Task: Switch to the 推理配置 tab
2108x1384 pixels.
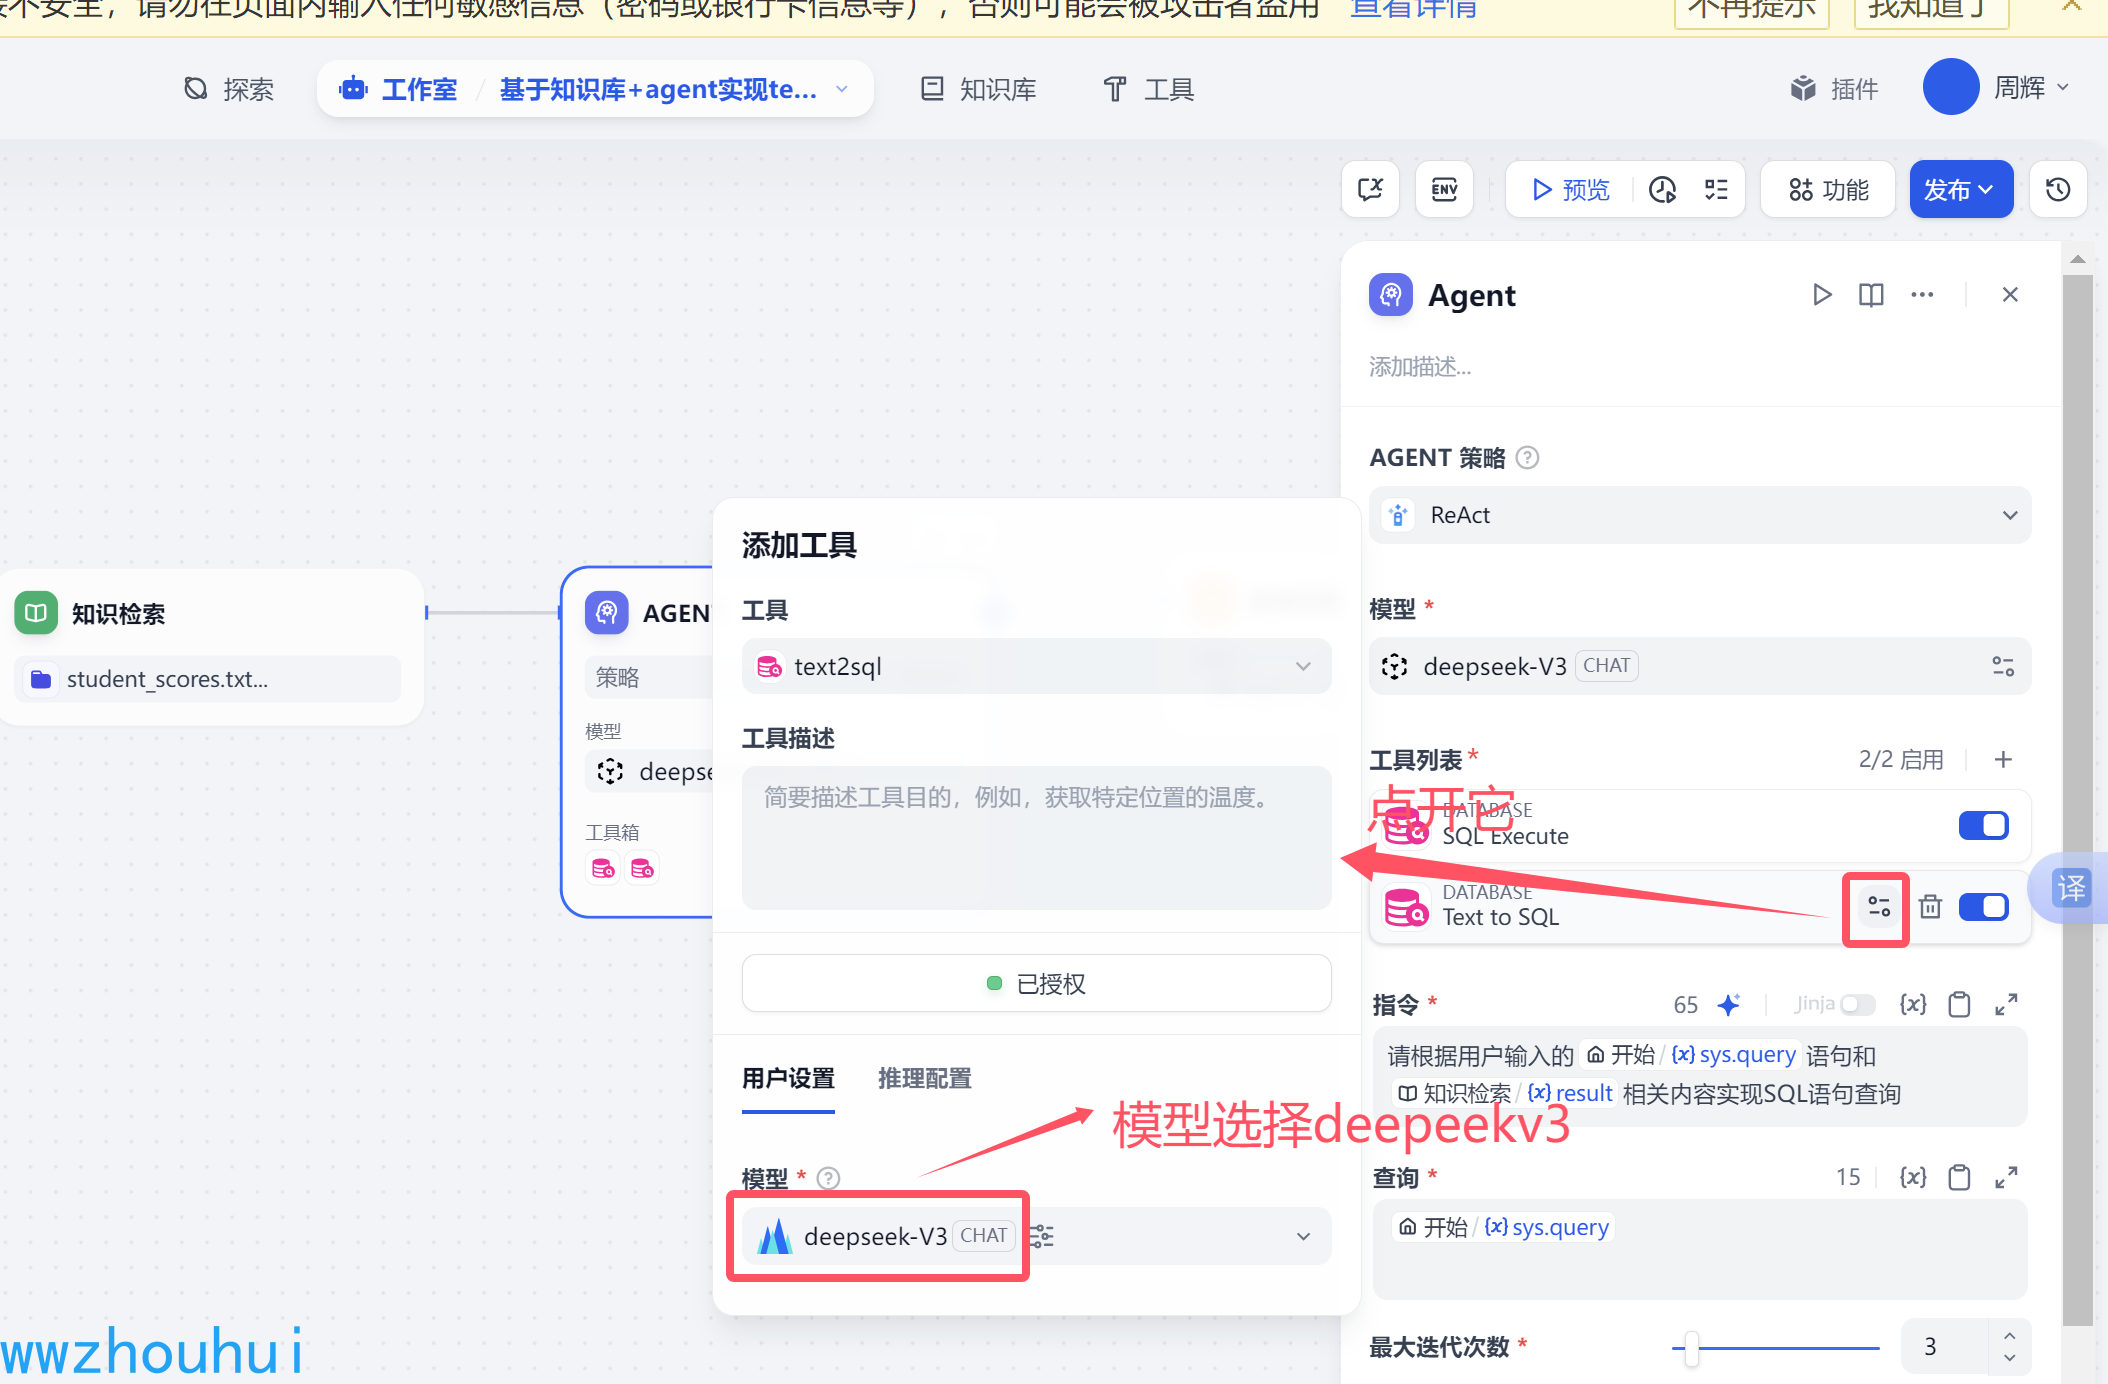Action: click(x=924, y=1078)
